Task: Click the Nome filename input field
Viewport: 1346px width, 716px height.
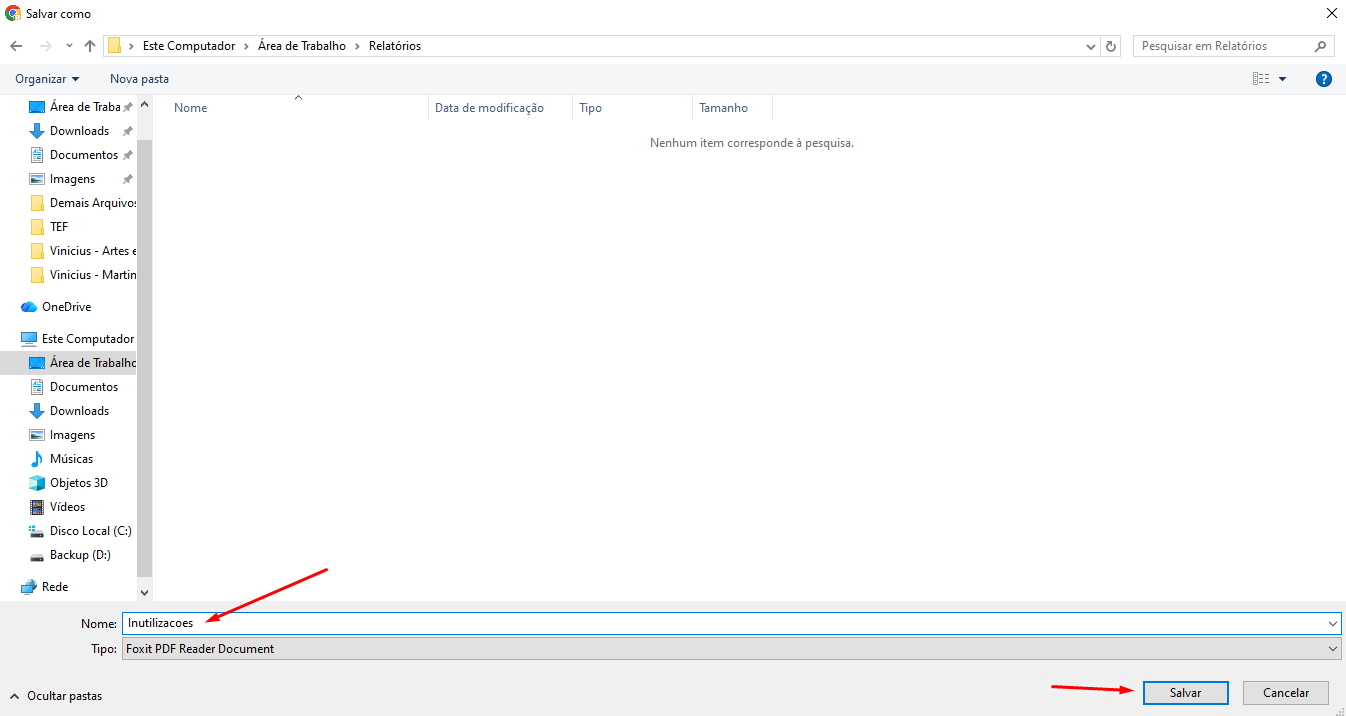Action: (720, 623)
